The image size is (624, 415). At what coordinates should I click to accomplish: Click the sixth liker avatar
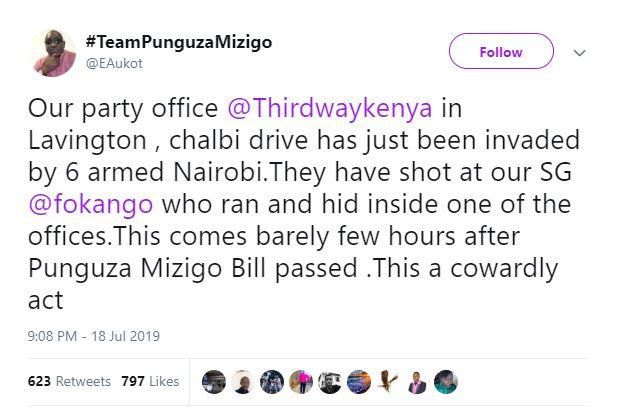[x=358, y=381]
